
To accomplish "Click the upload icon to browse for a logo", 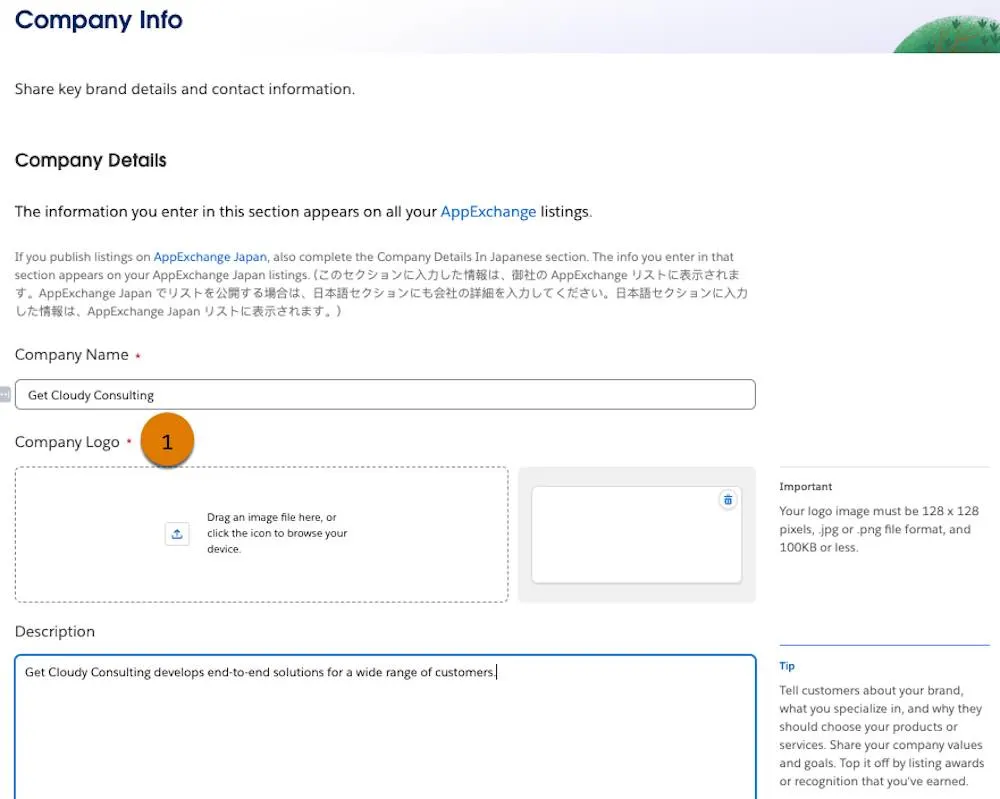I will click(177, 534).
